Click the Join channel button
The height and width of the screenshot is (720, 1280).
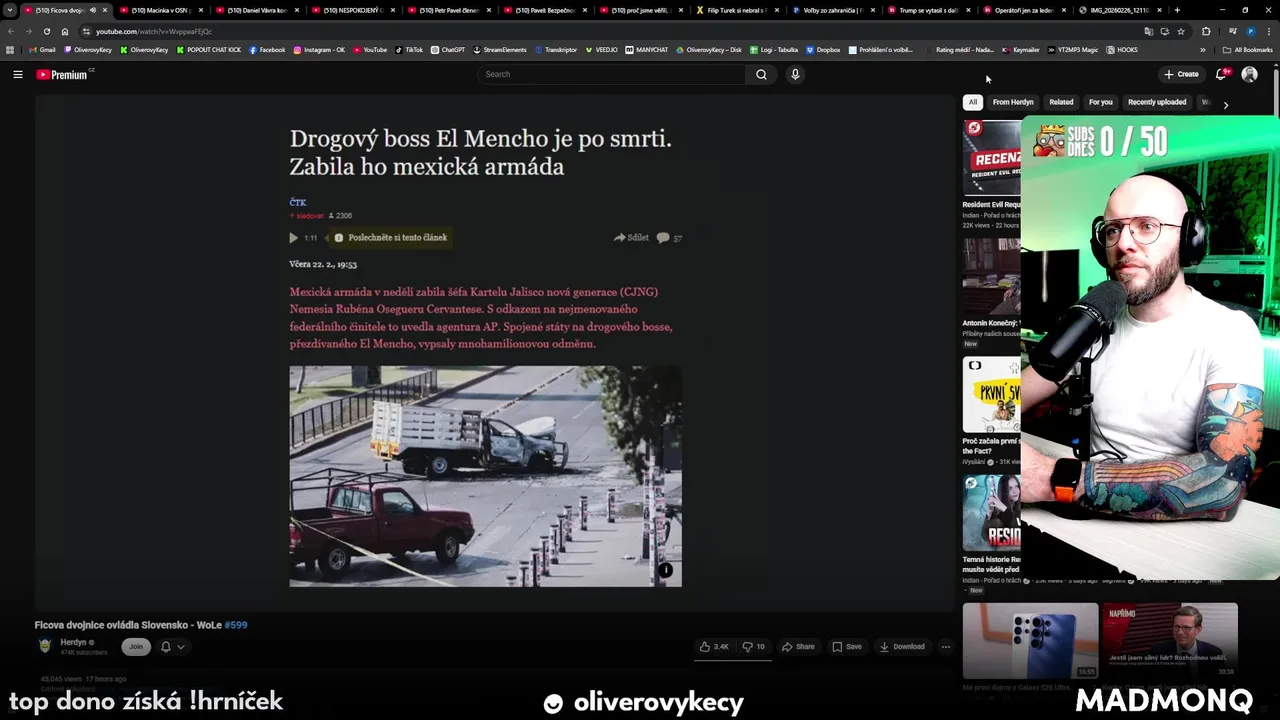(x=136, y=647)
